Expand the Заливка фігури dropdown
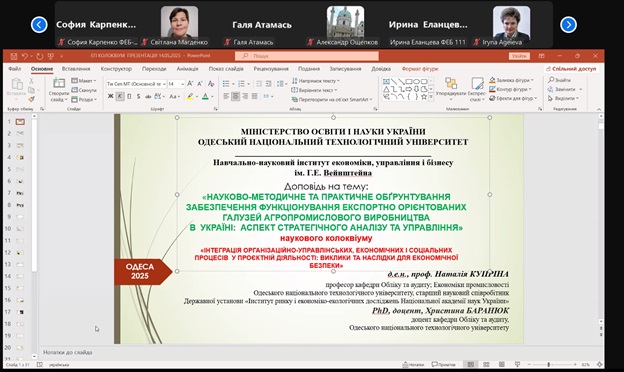624x372 pixels. point(532,80)
